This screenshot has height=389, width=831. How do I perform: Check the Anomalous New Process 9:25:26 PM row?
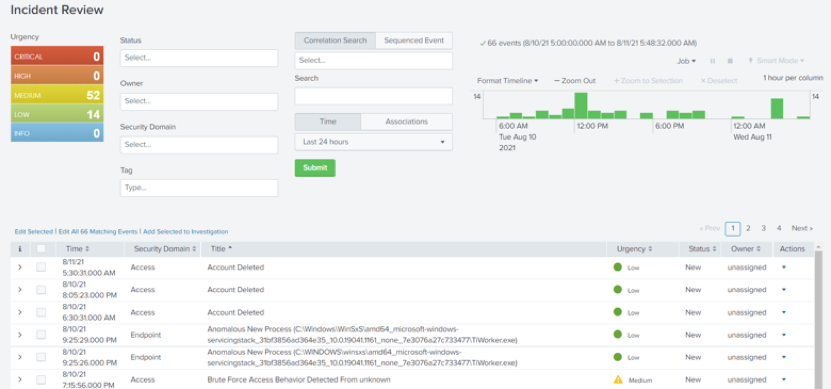41,357
